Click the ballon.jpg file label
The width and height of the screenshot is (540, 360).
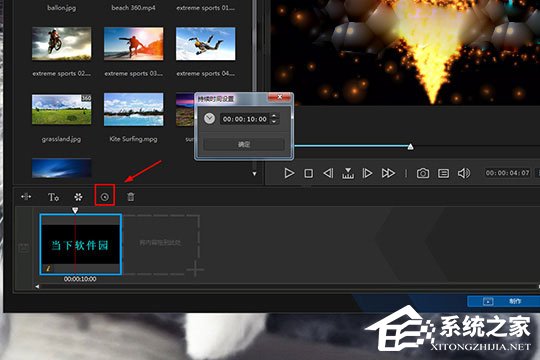click(62, 8)
